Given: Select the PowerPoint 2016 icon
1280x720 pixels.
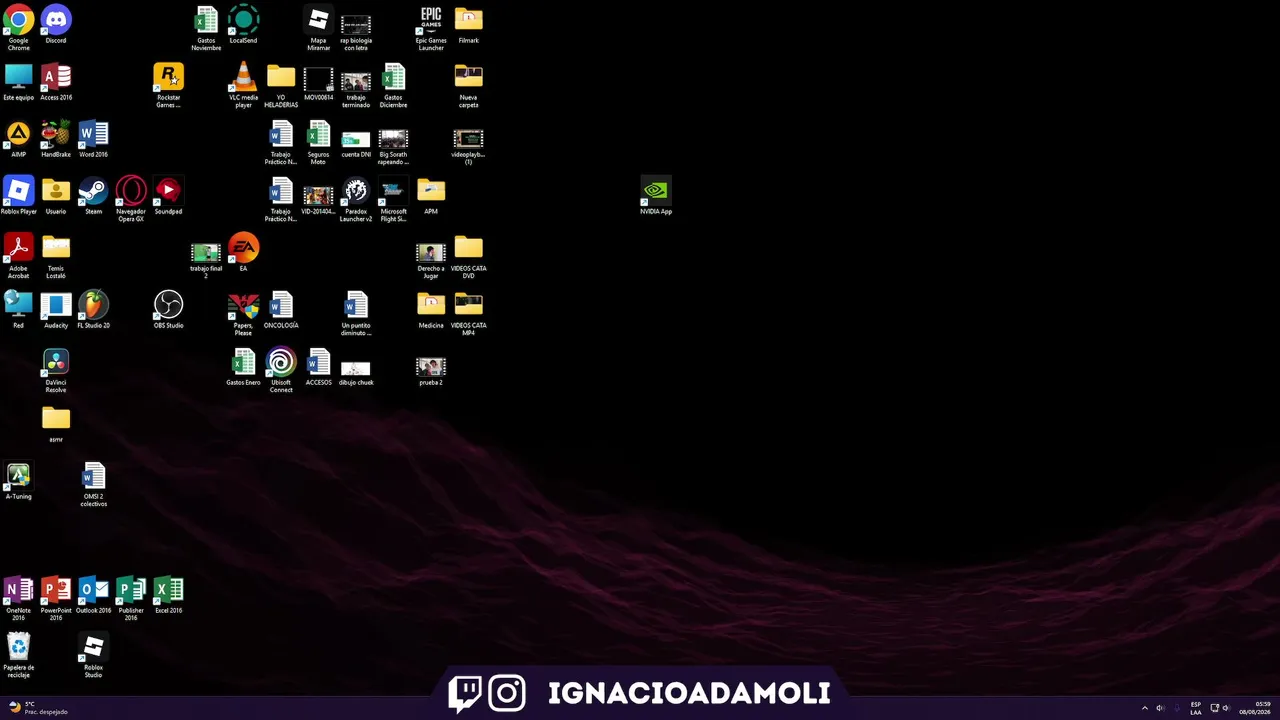Looking at the screenshot, I should [56, 590].
